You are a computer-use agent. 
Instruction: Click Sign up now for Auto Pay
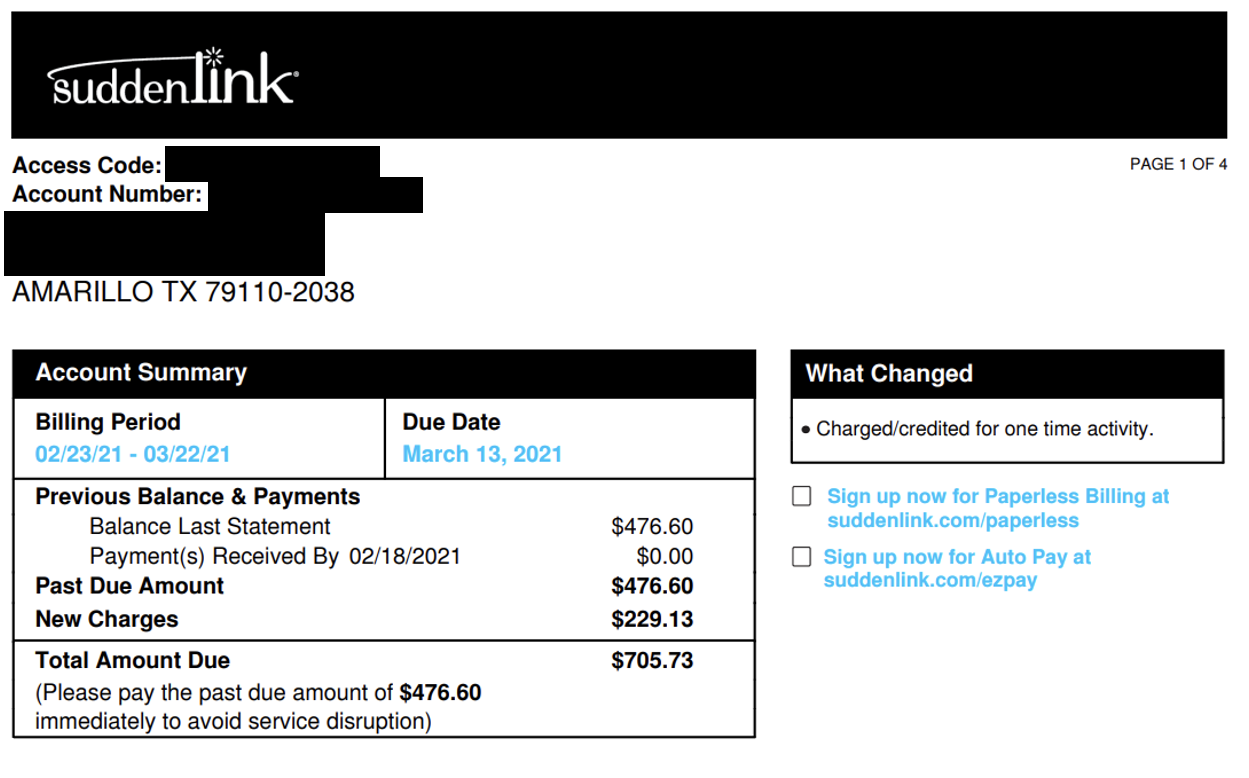coord(957,557)
